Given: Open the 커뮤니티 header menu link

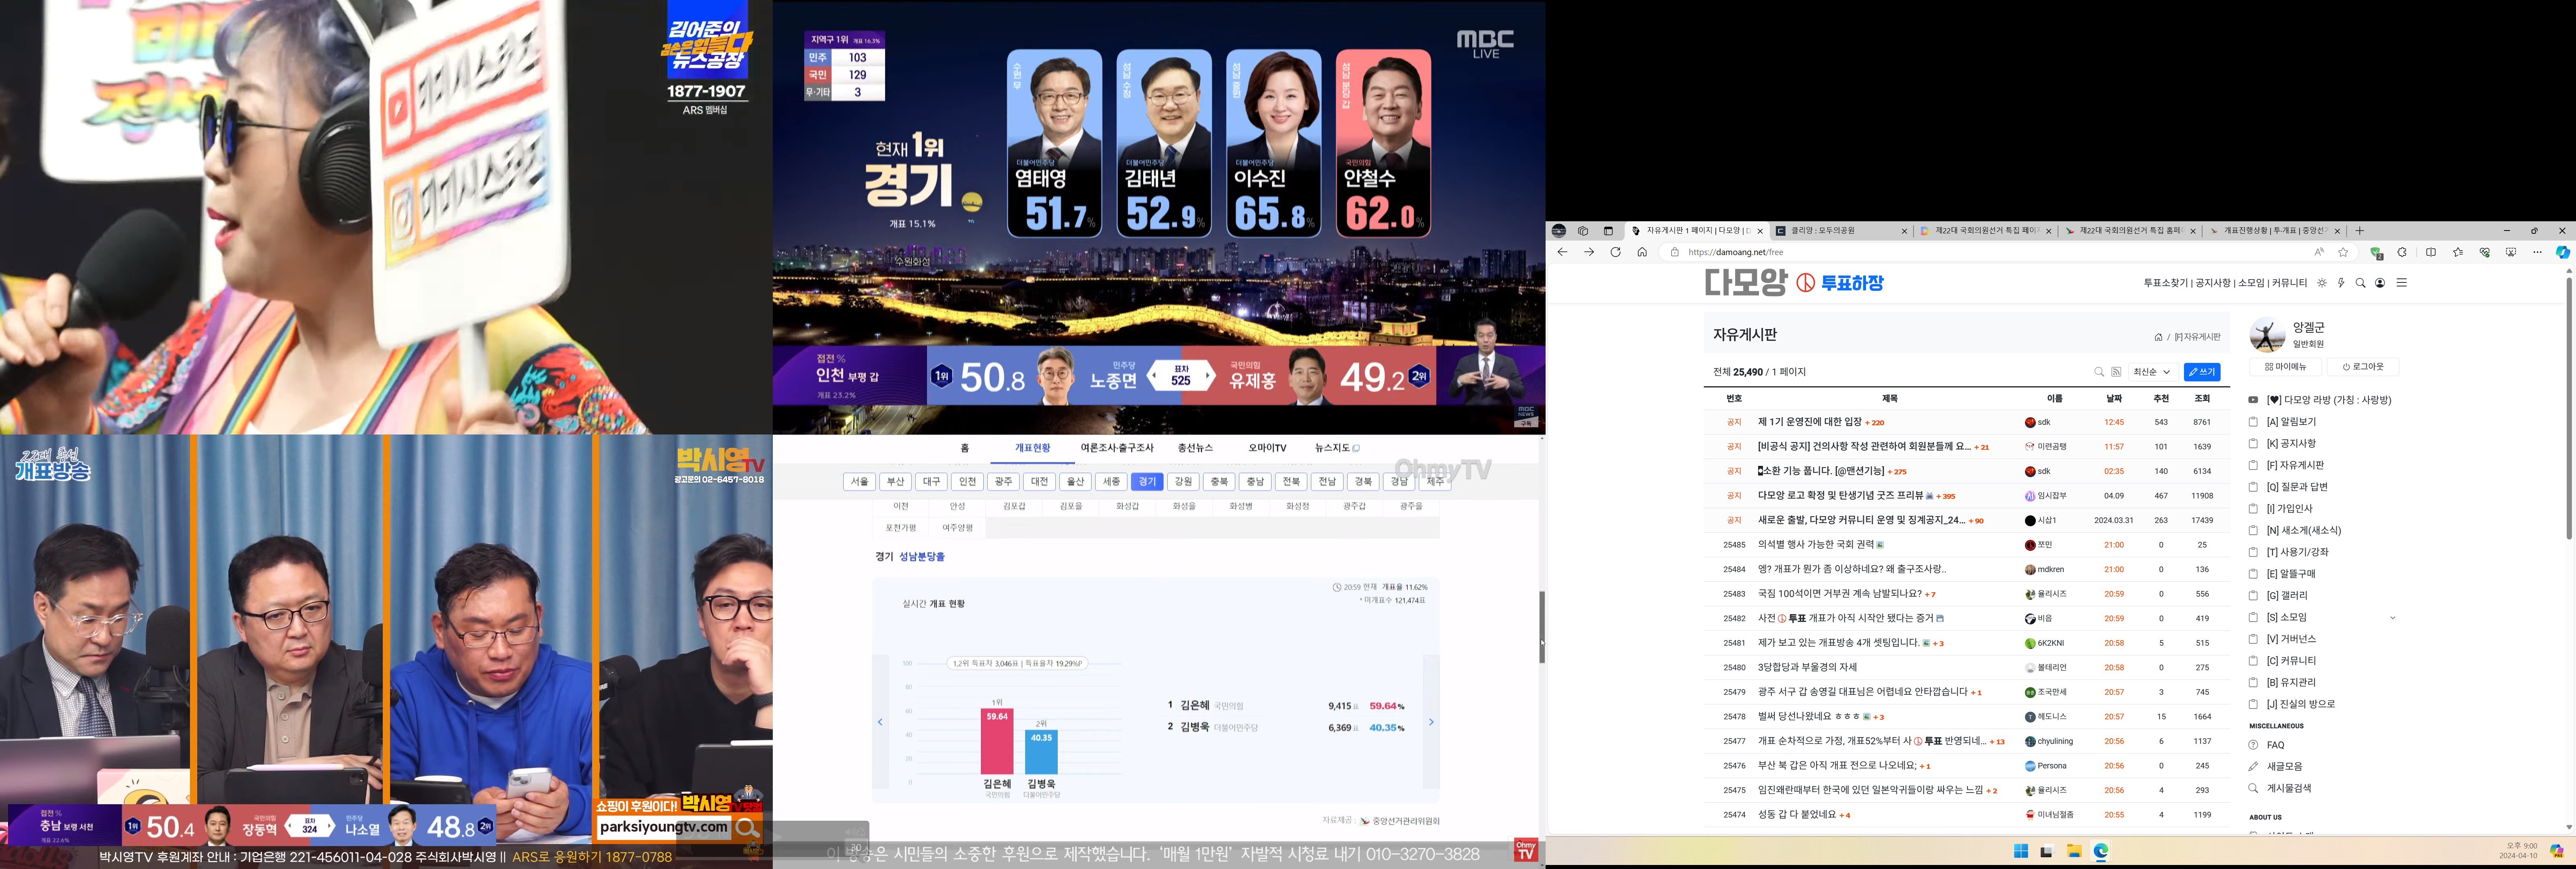Looking at the screenshot, I should tap(2290, 283).
